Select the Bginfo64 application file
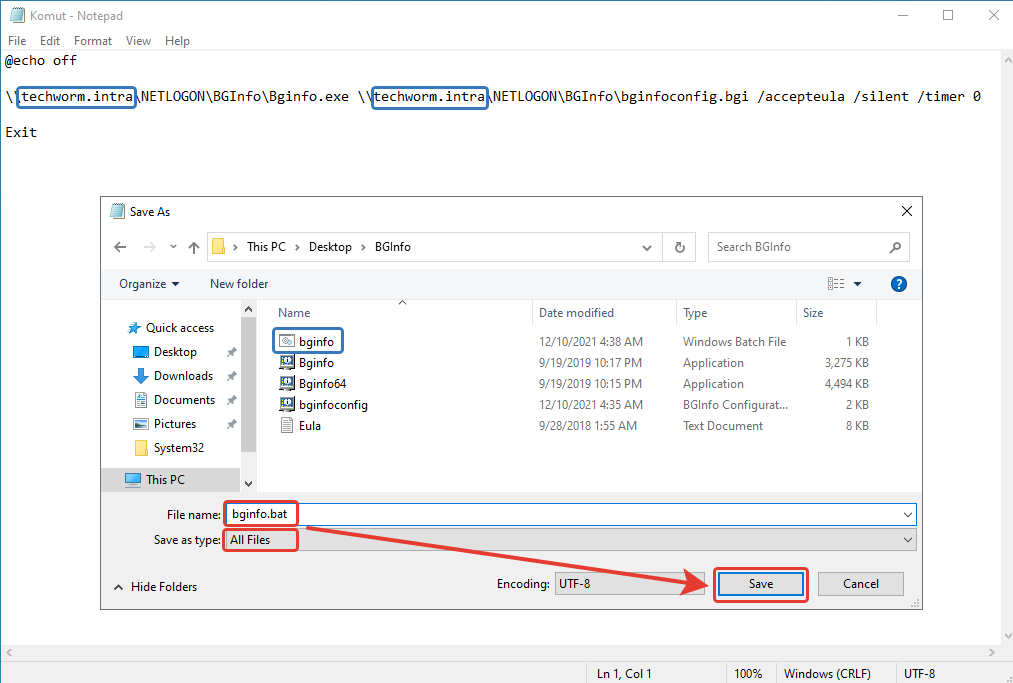This screenshot has height=683, width=1013. 322,384
